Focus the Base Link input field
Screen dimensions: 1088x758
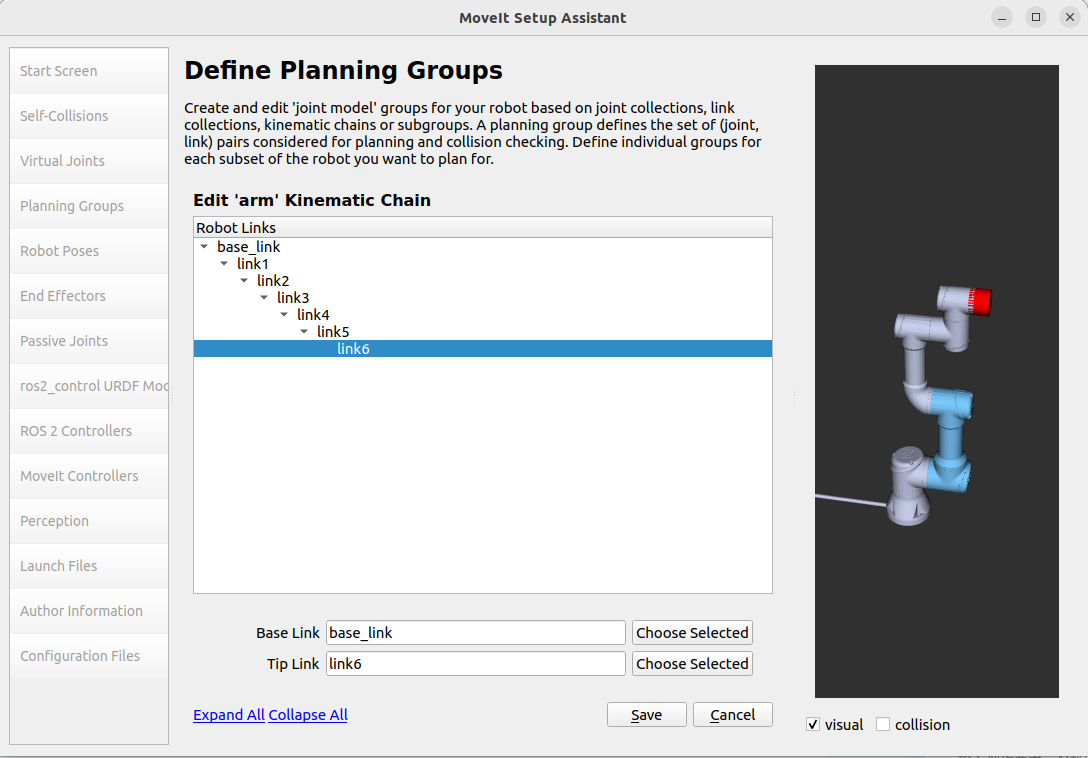point(476,633)
